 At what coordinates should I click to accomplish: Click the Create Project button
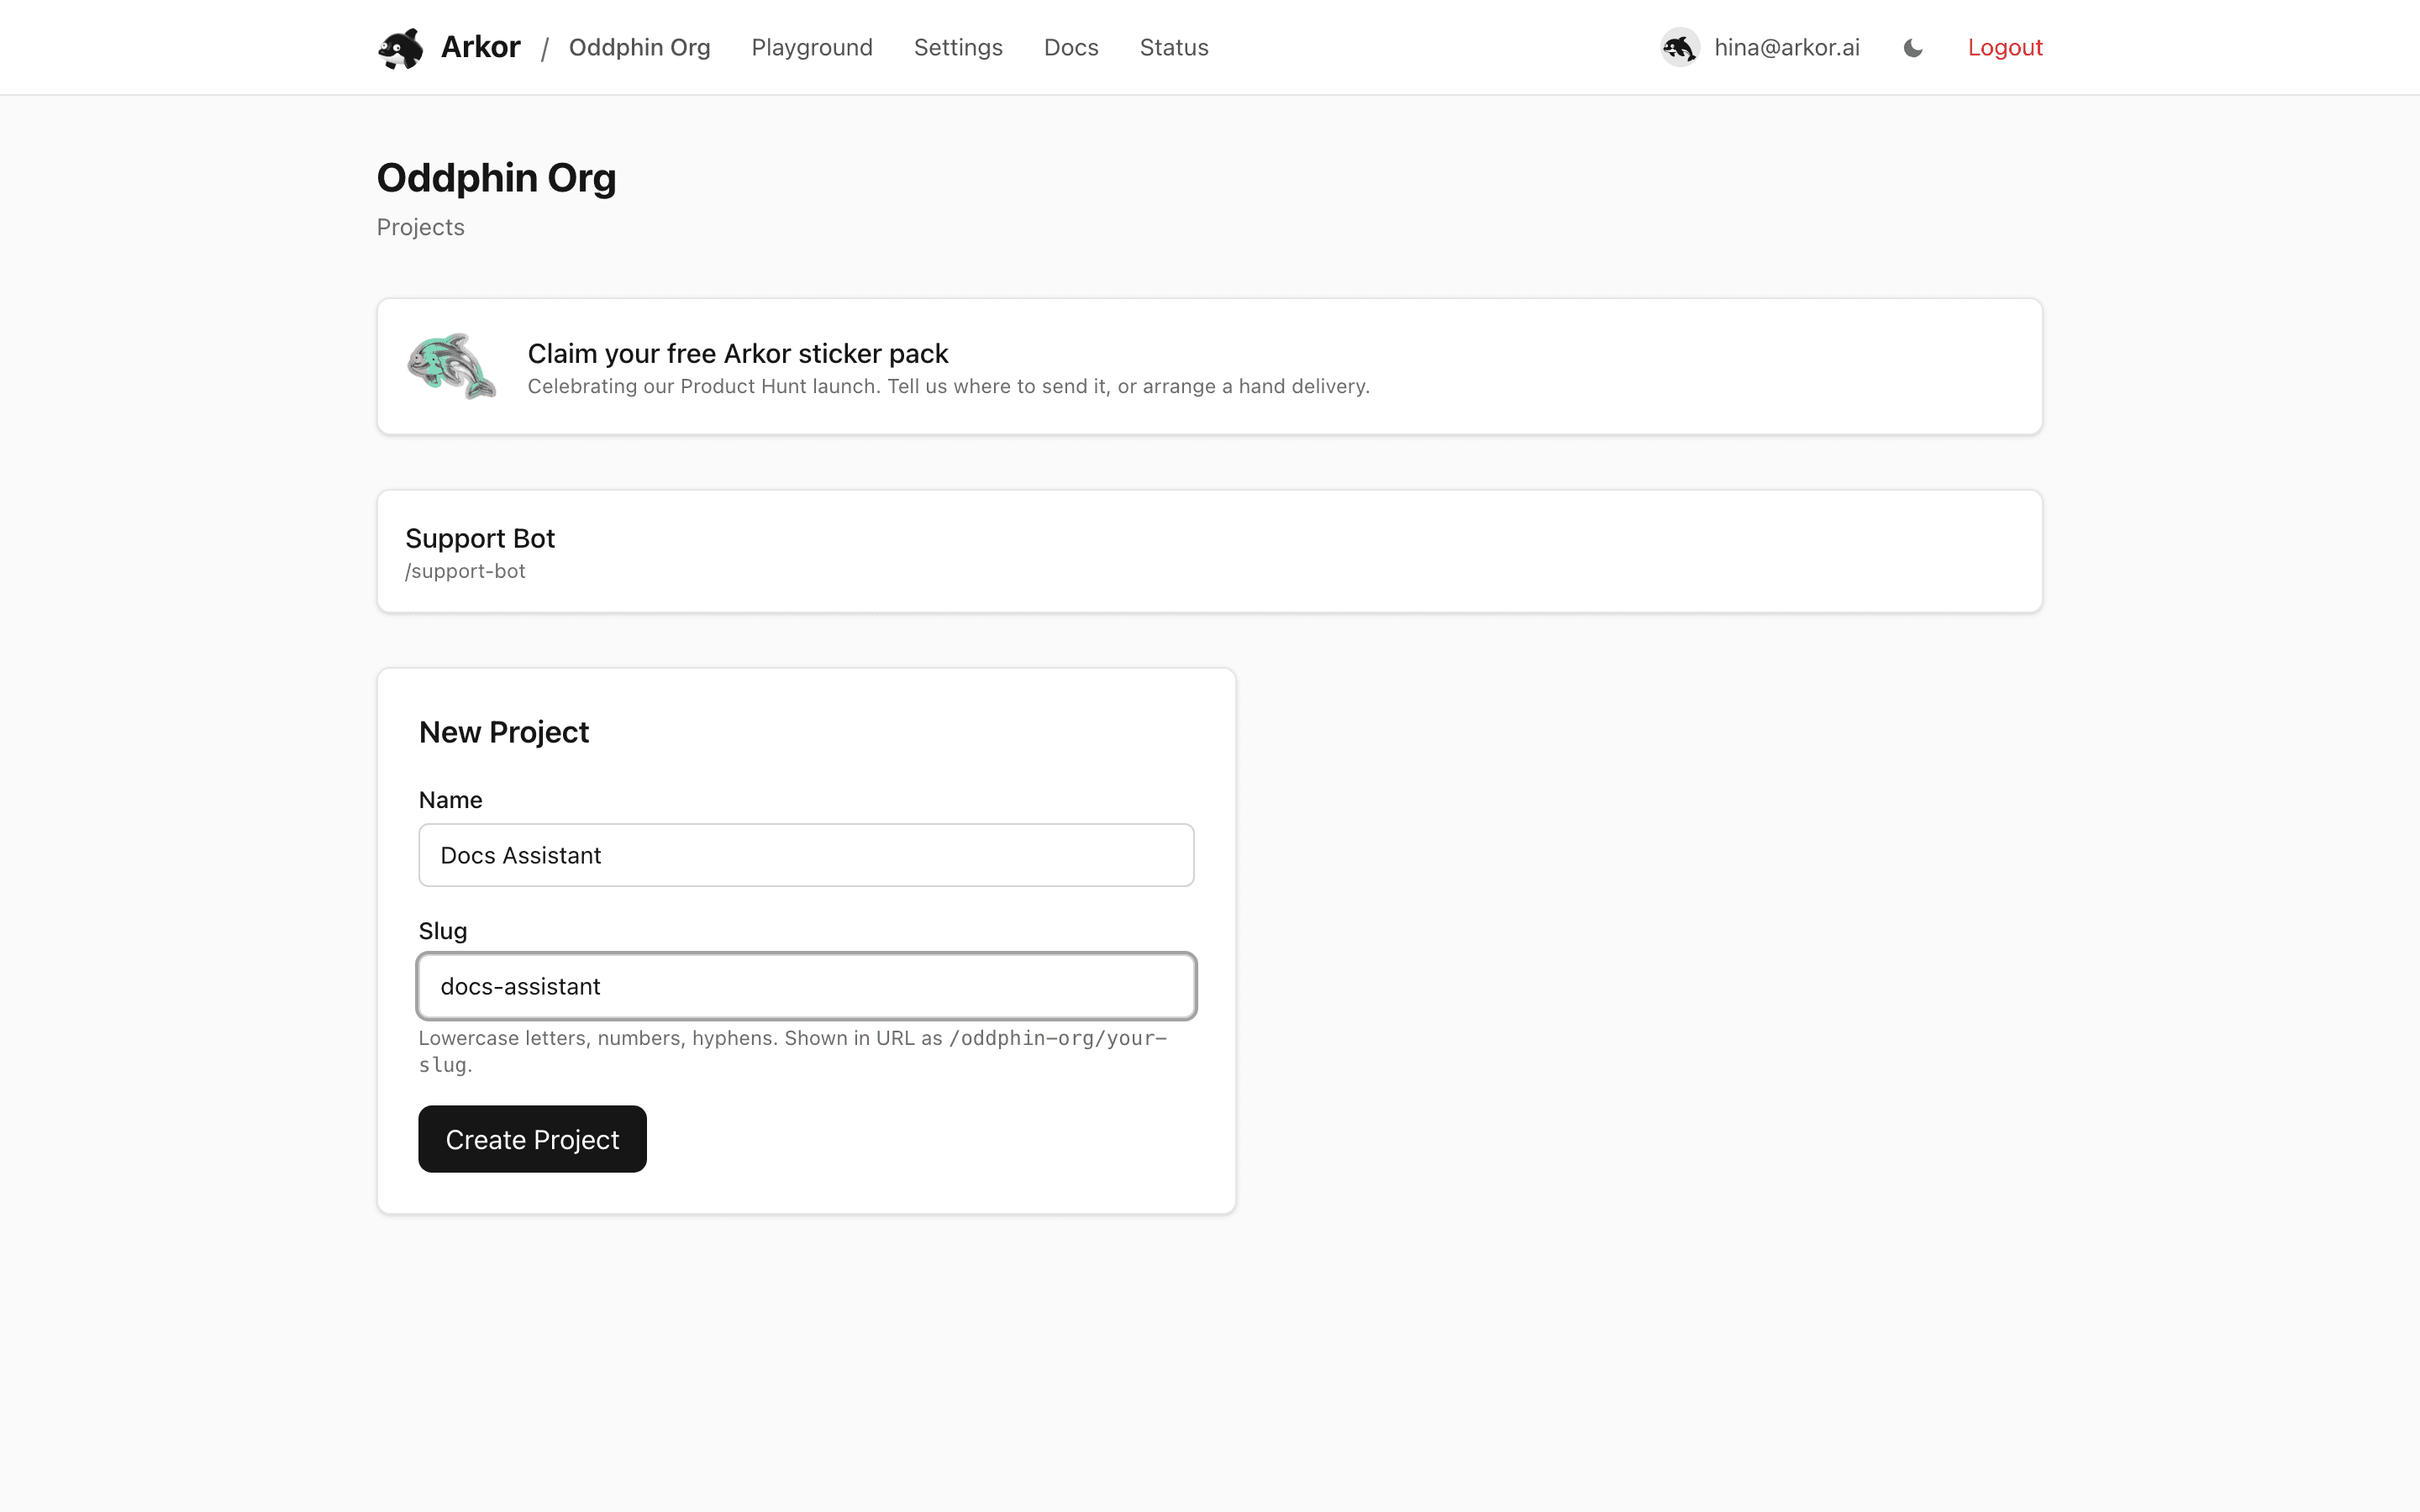tap(532, 1139)
